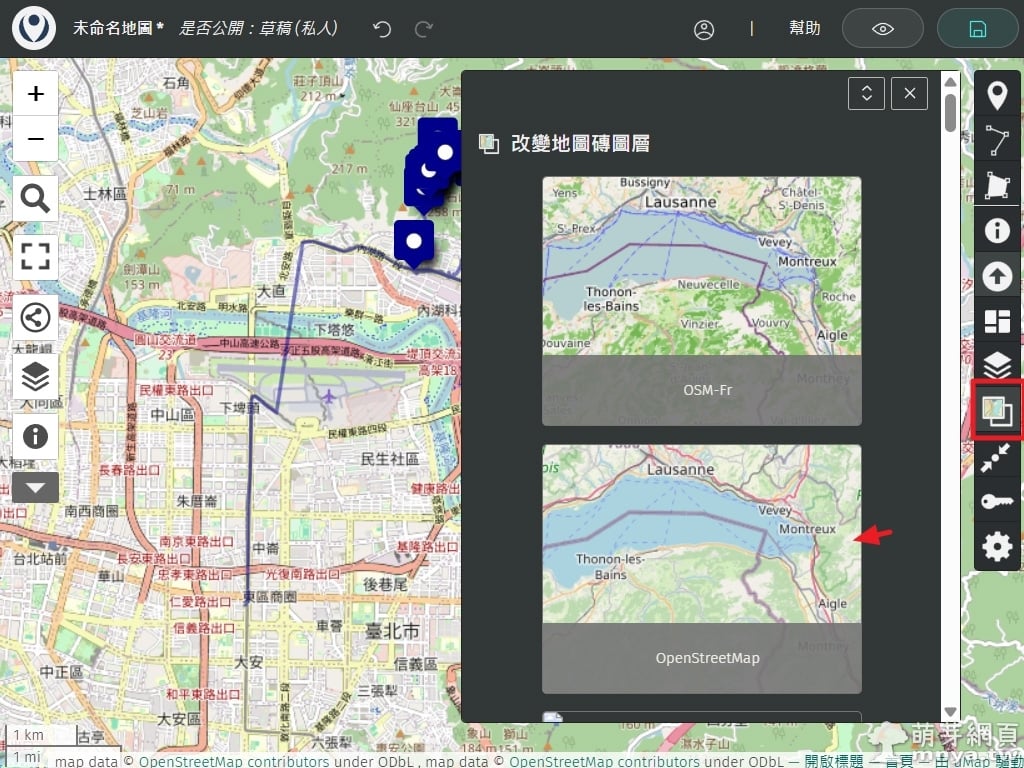Open the map settings gear icon
Viewport: 1024px width, 768px height.
(997, 546)
